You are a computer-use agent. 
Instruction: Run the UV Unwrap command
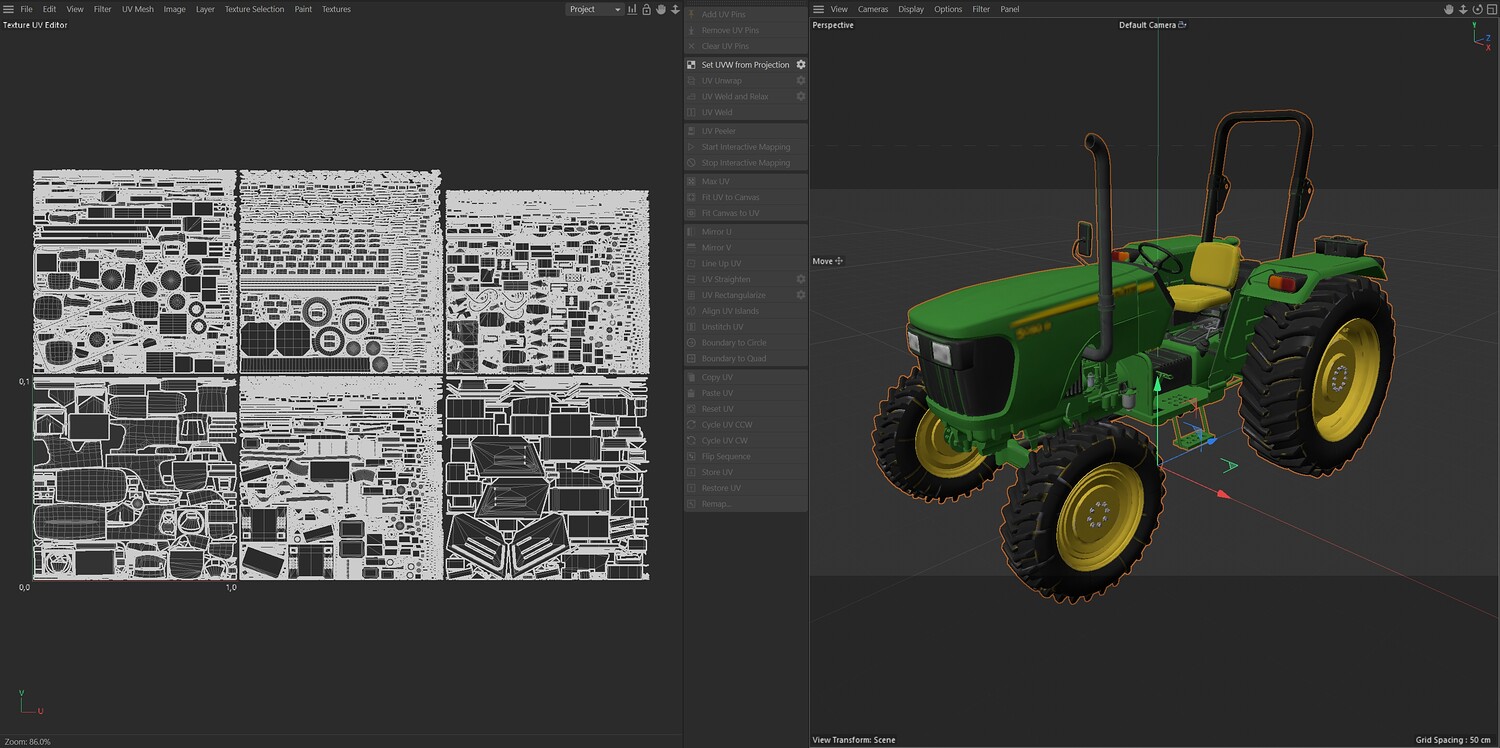click(722, 81)
